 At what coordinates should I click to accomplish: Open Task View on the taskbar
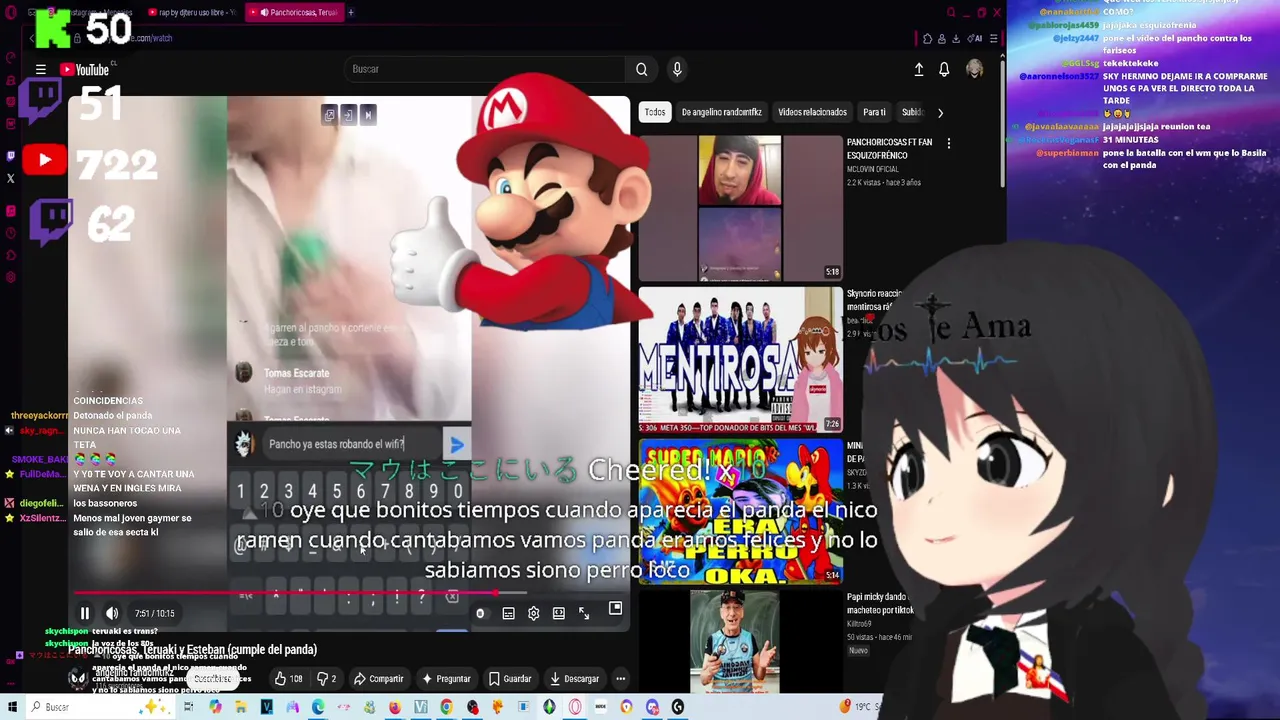point(188,707)
